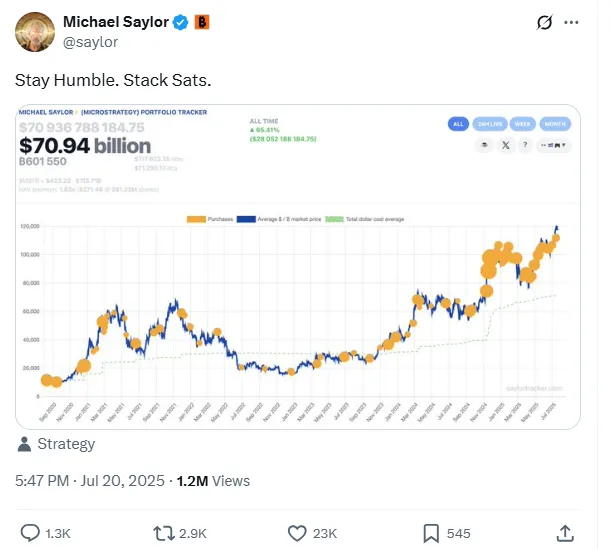
Task: Click the X share icon in tracker
Action: click(x=505, y=146)
